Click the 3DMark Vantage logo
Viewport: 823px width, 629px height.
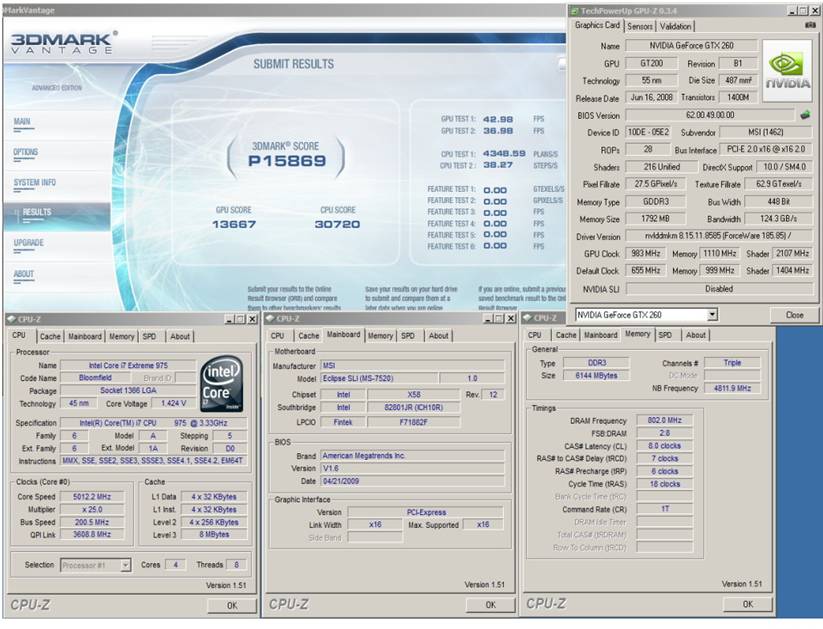pos(63,43)
